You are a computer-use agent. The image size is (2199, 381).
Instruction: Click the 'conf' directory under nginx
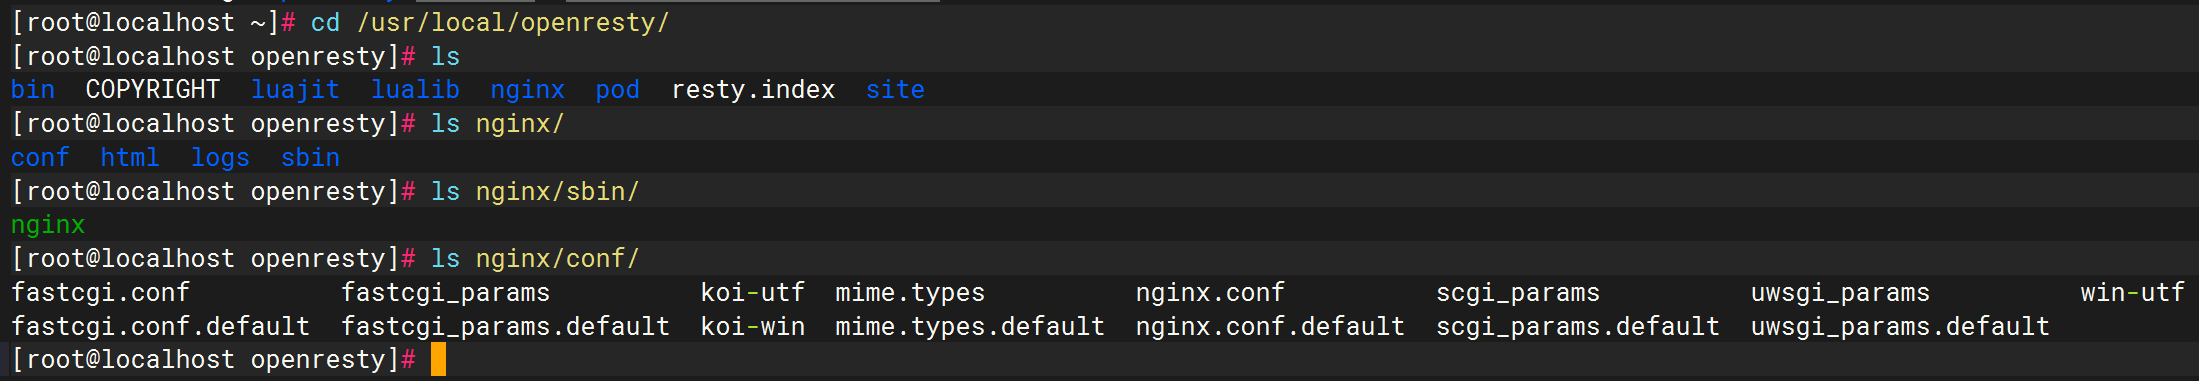point(40,158)
